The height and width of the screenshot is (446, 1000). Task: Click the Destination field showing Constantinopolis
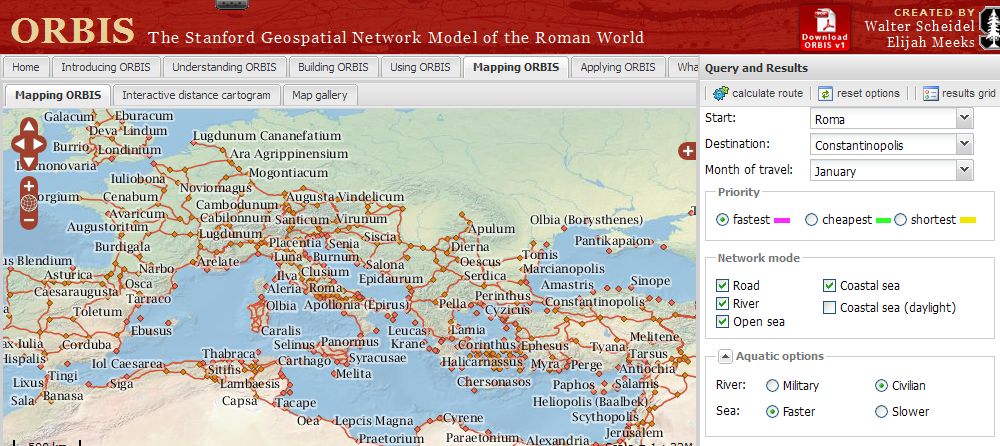(x=883, y=145)
